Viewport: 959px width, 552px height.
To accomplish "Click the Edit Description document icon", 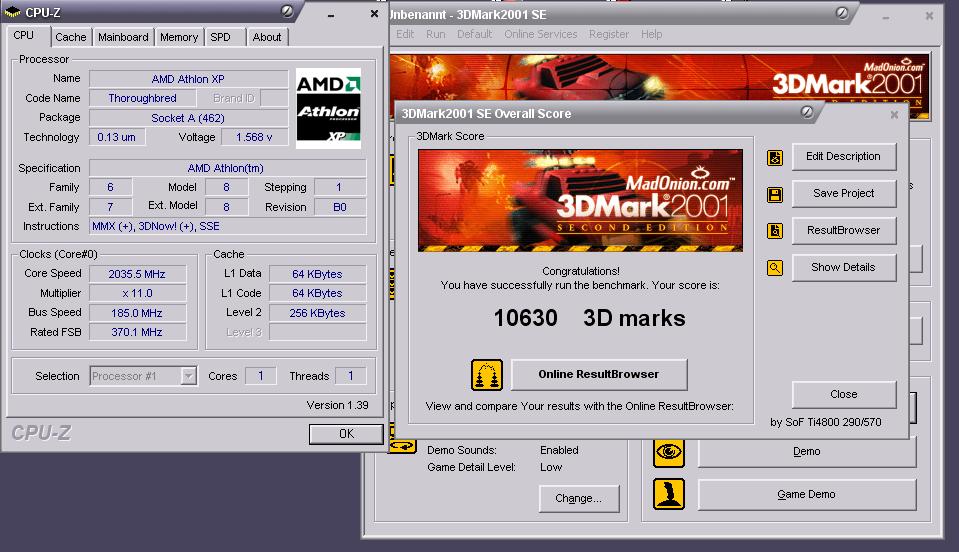I will point(775,158).
